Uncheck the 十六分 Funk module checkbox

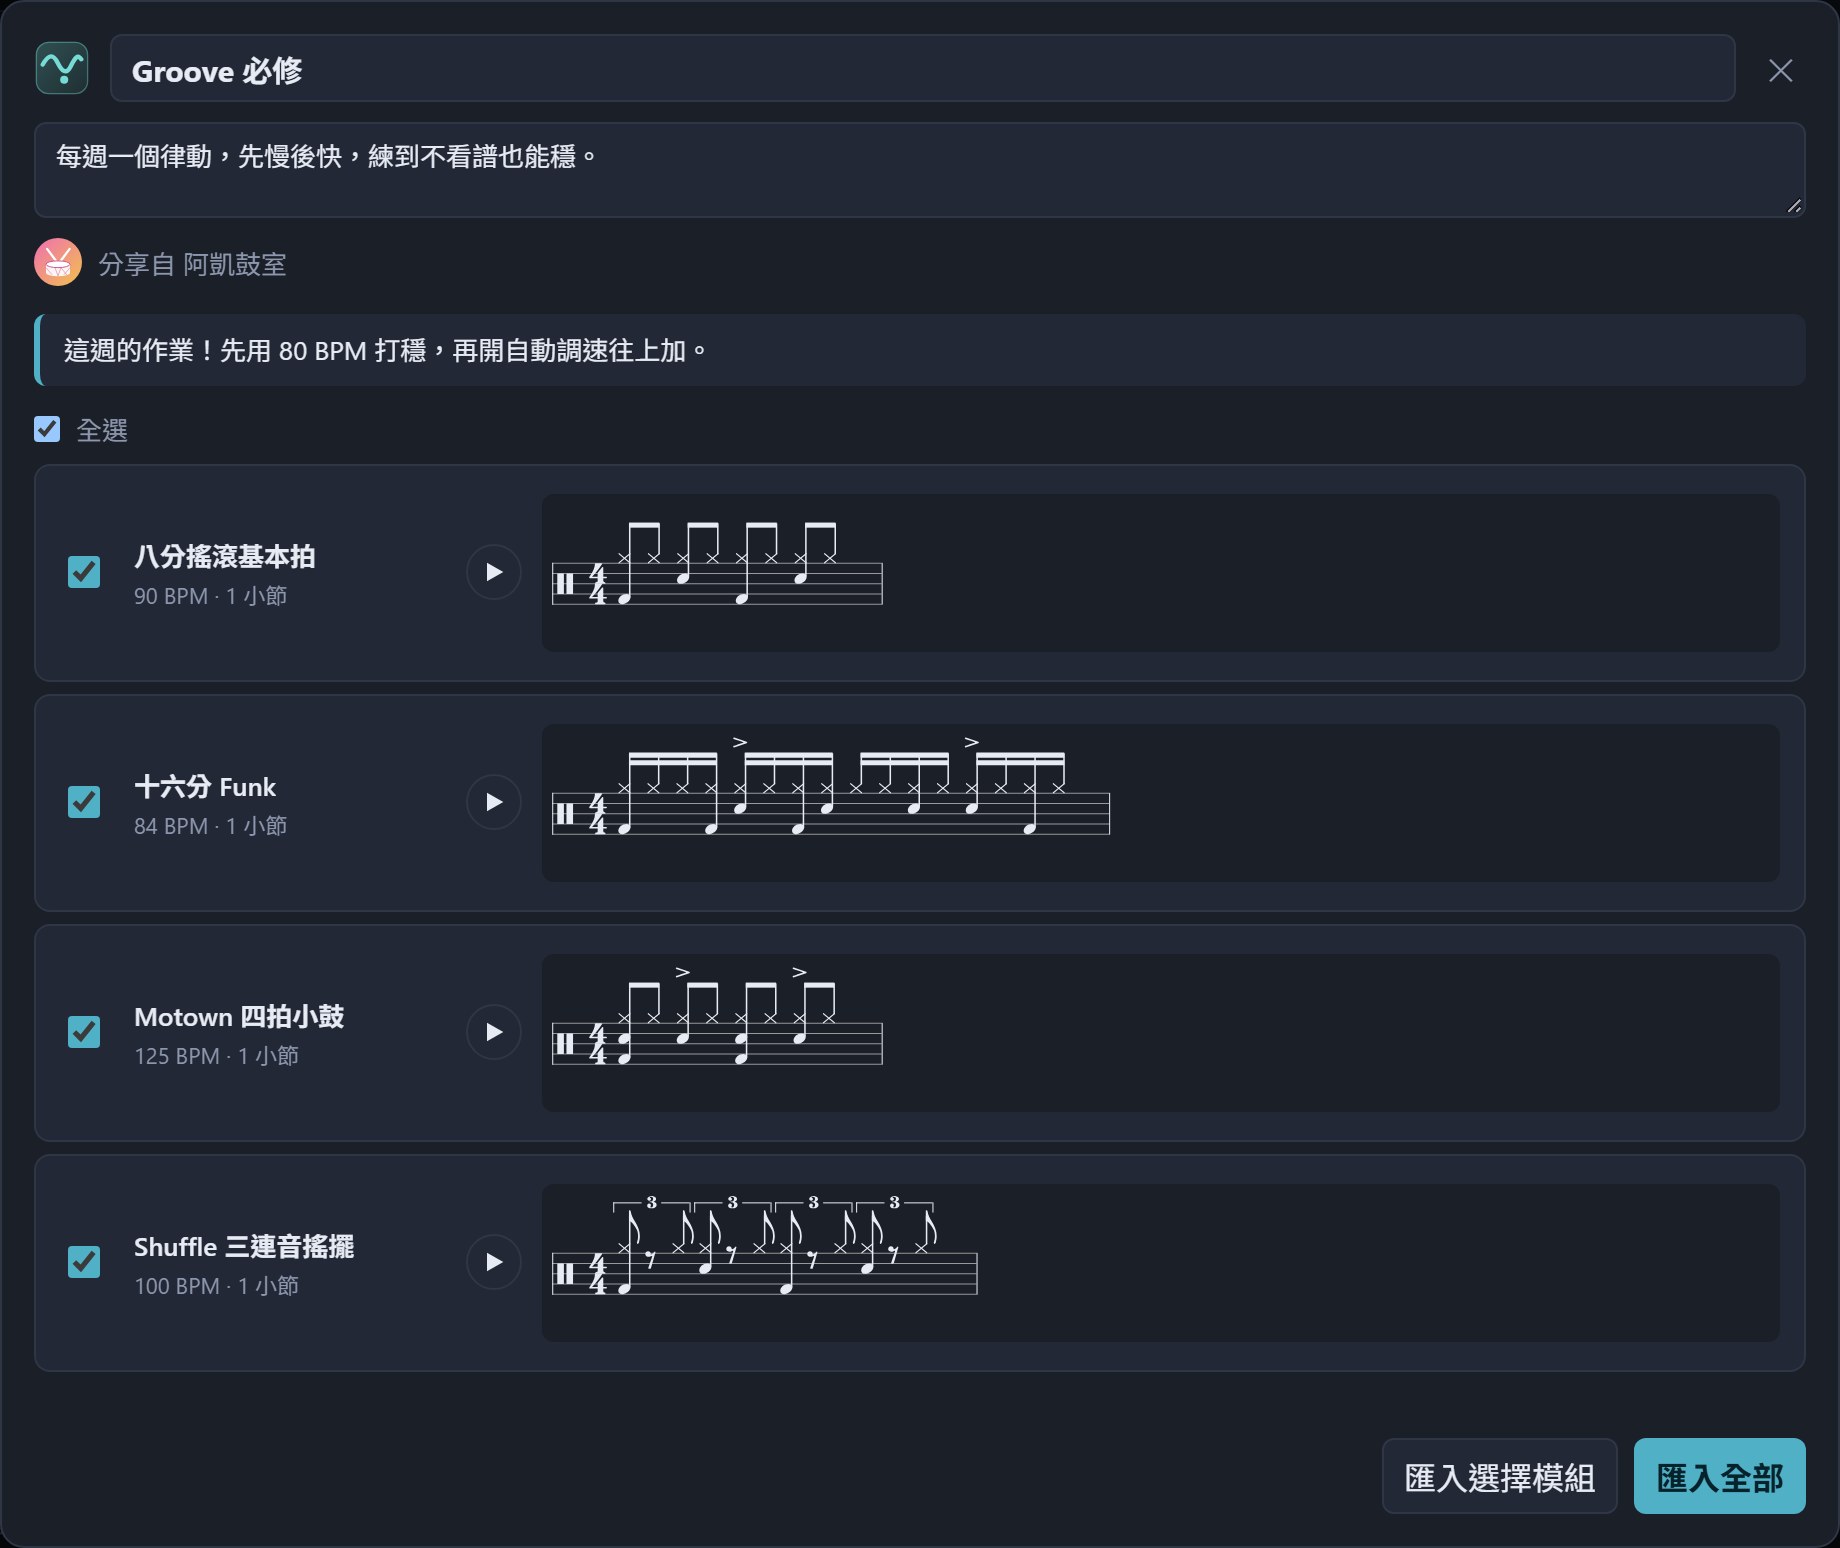click(x=84, y=802)
